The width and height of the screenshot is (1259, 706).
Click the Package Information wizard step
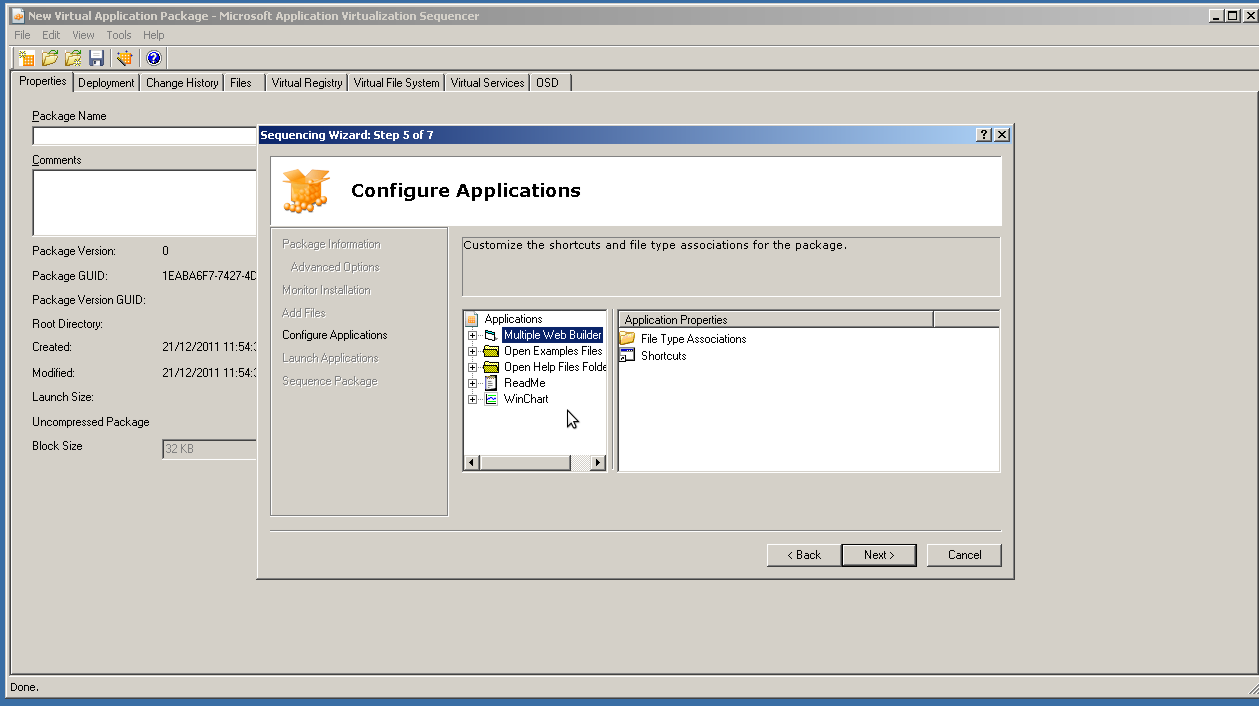(x=331, y=244)
